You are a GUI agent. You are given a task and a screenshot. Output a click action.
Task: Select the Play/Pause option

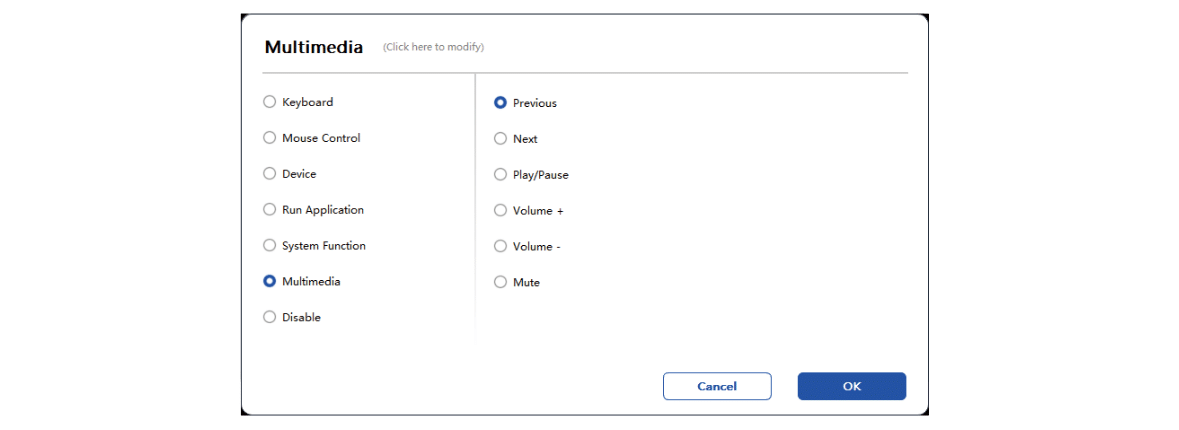coord(500,174)
